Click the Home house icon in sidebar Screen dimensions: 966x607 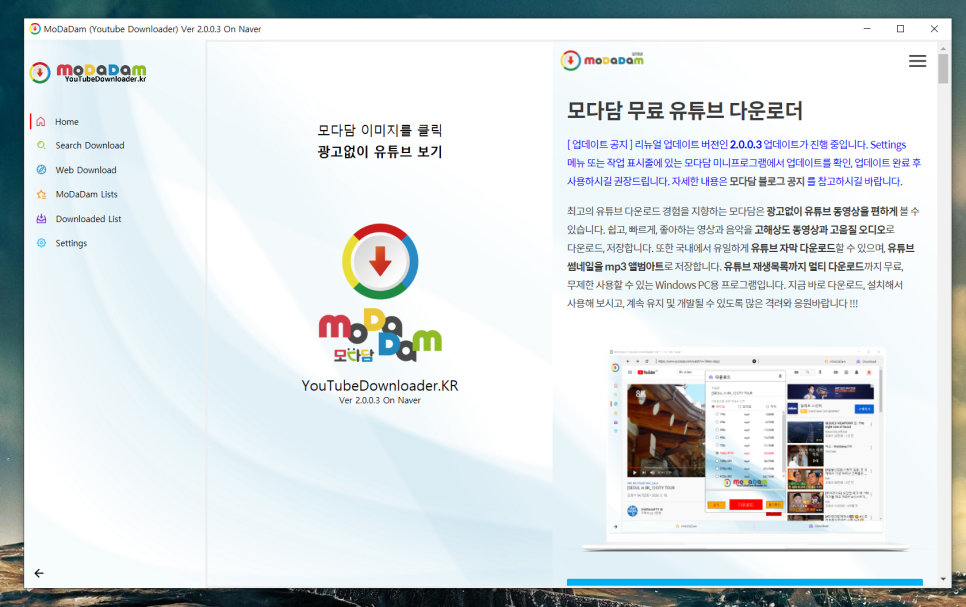(x=41, y=121)
